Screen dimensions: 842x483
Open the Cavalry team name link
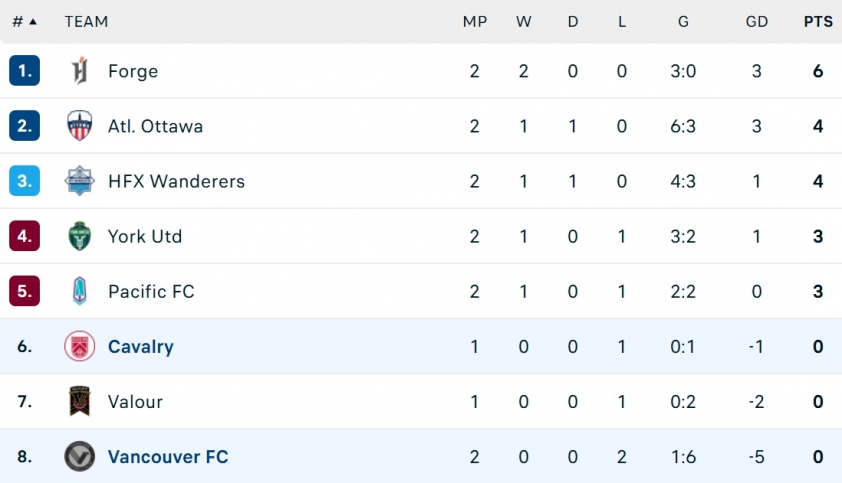click(141, 347)
